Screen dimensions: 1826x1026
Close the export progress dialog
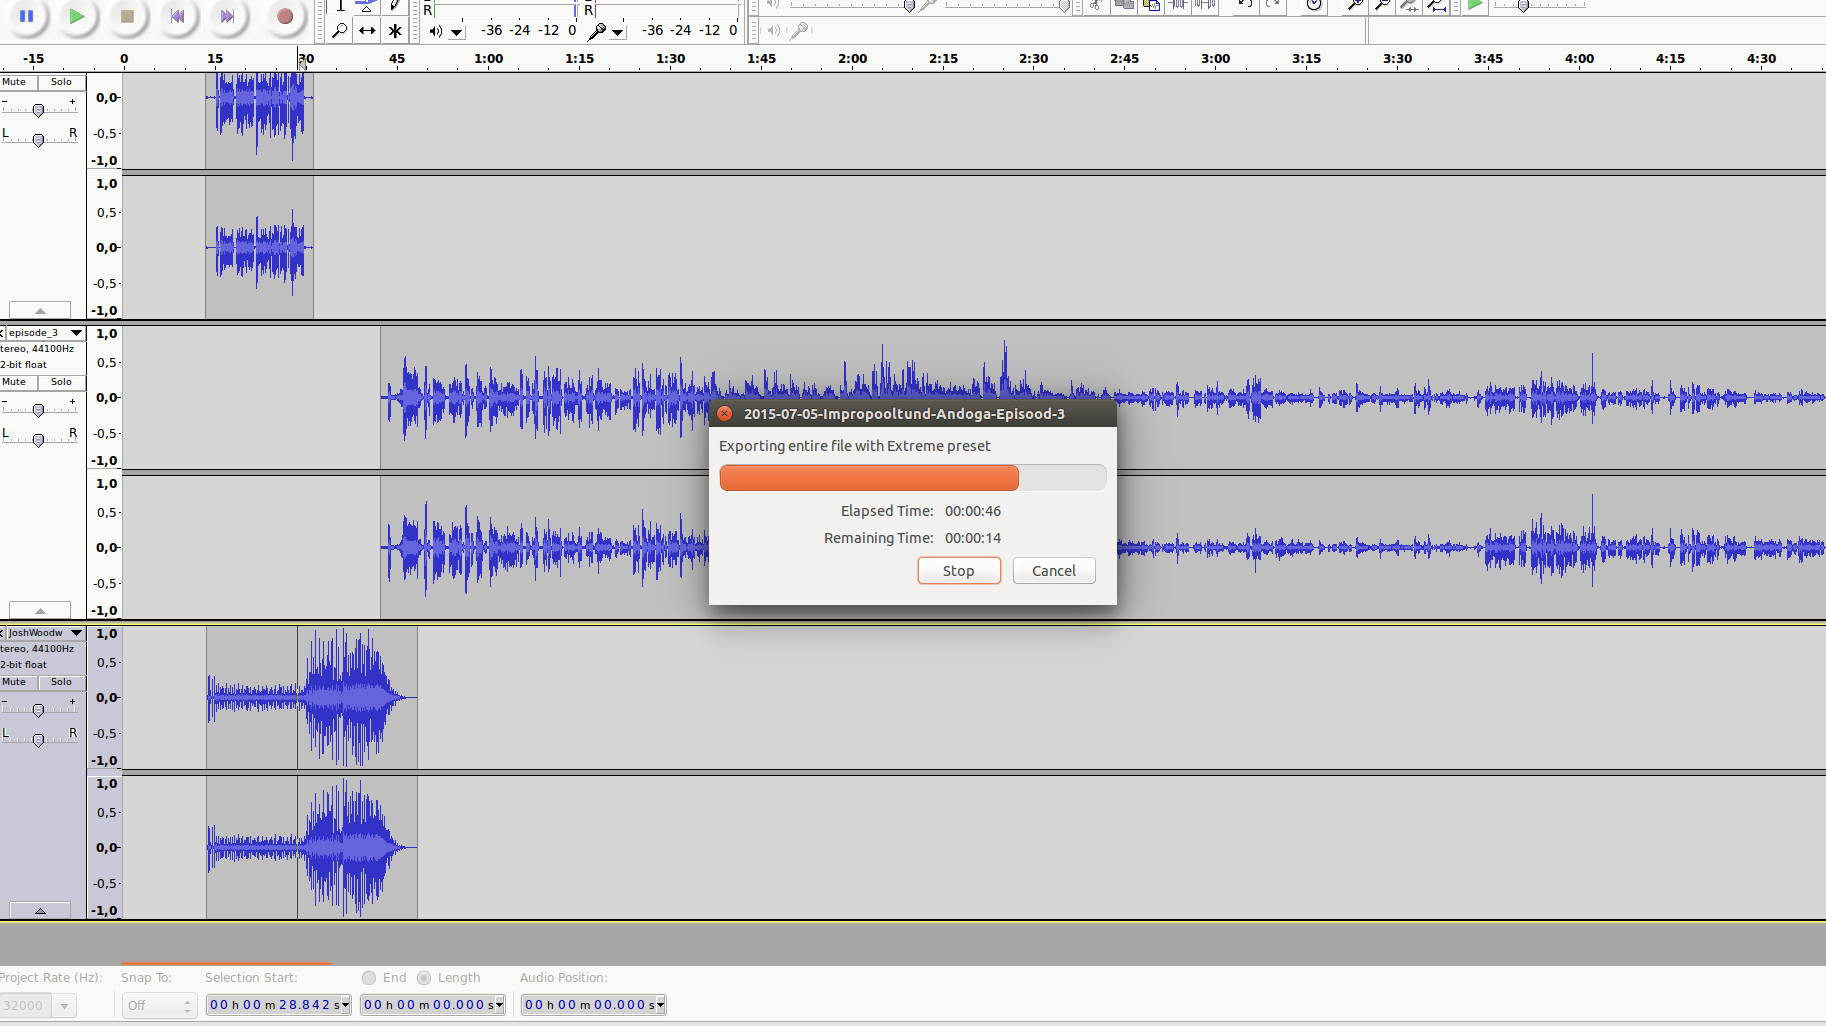(x=725, y=413)
